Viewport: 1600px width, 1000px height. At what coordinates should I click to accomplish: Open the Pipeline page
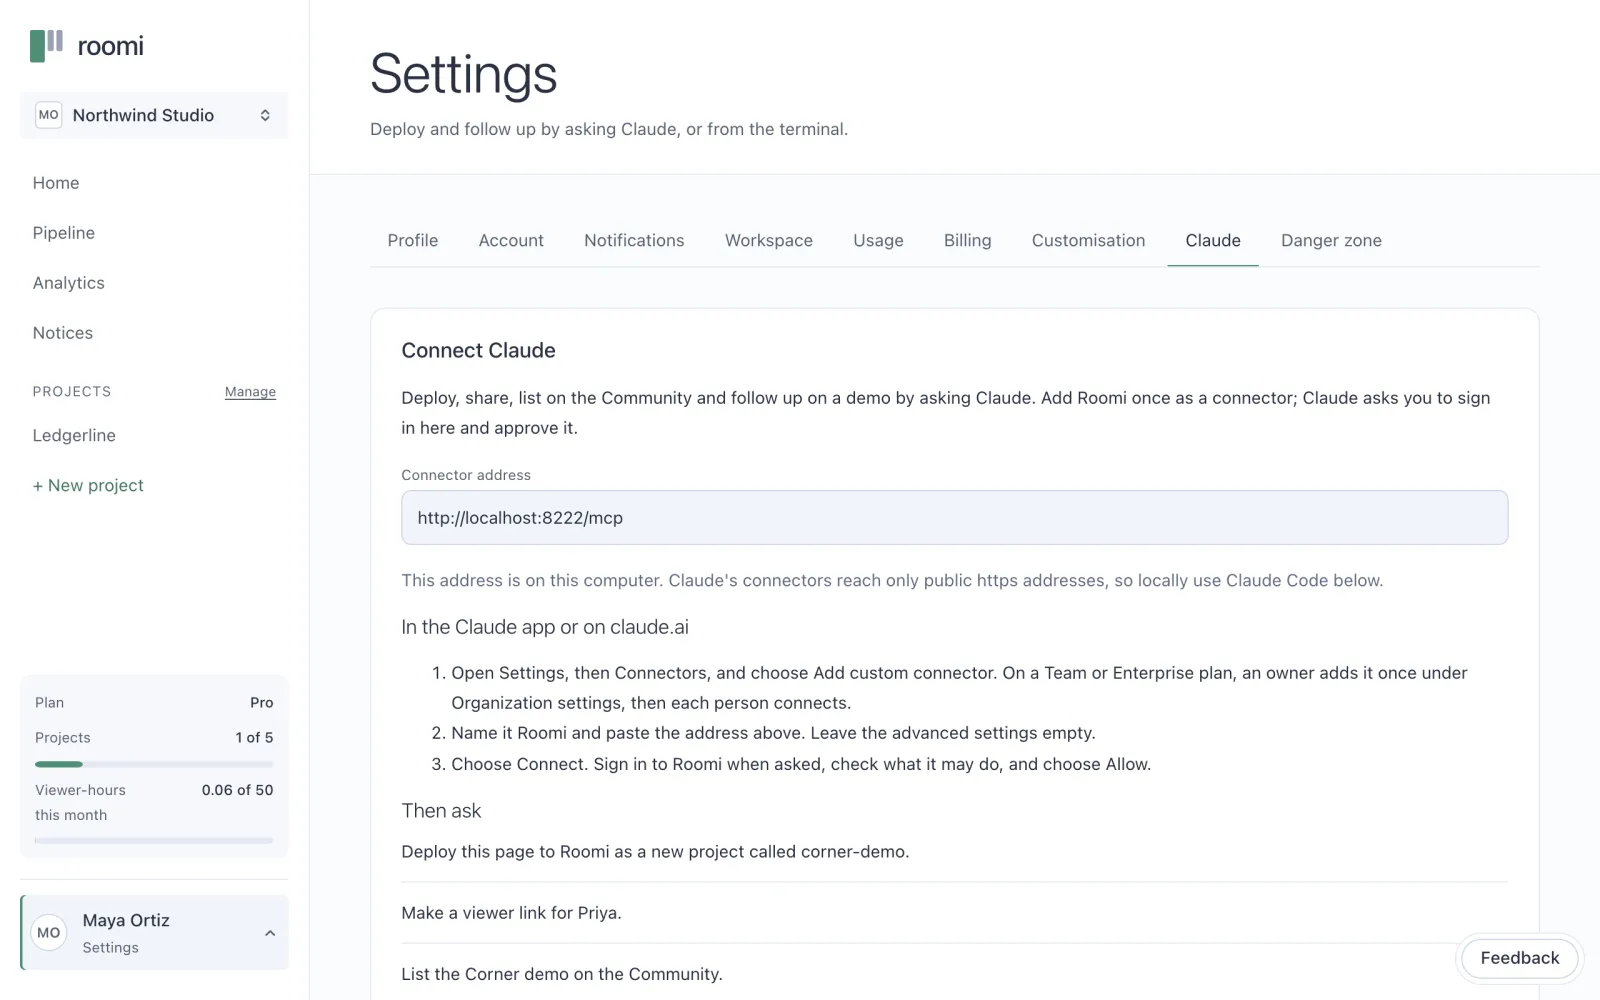(x=64, y=233)
